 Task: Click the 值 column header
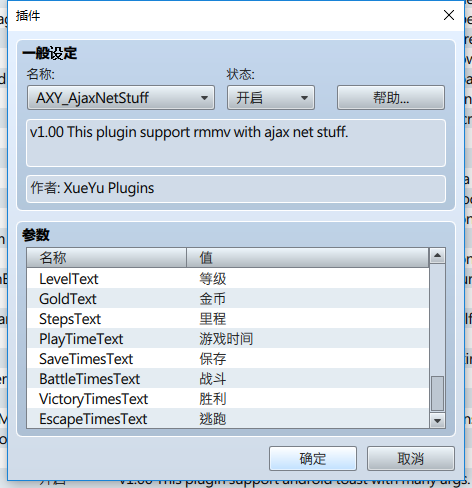(308, 258)
